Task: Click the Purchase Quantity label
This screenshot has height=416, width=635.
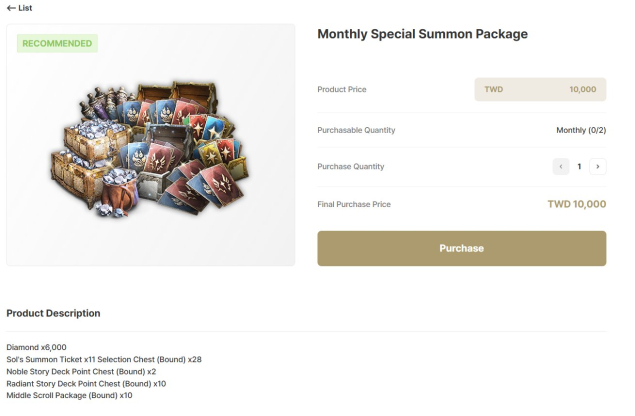Action: [350, 167]
